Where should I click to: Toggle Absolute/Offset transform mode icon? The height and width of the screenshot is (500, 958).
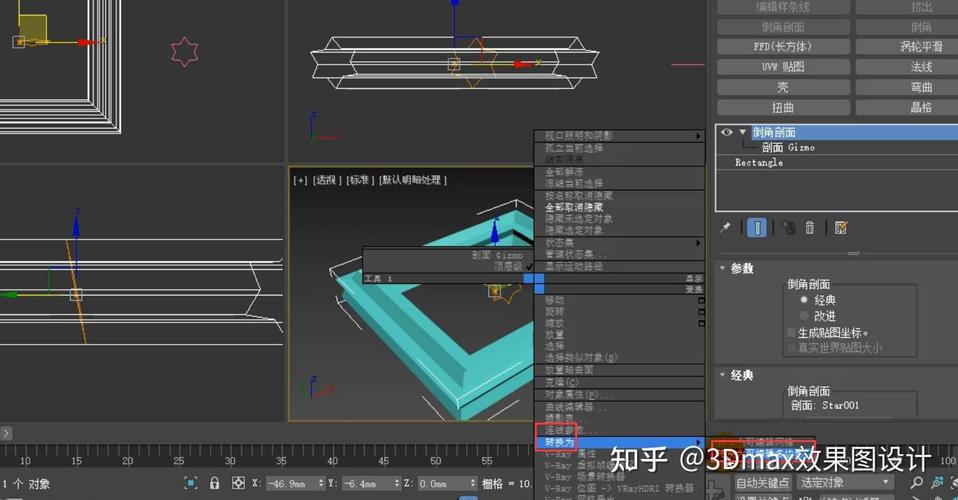[238, 483]
